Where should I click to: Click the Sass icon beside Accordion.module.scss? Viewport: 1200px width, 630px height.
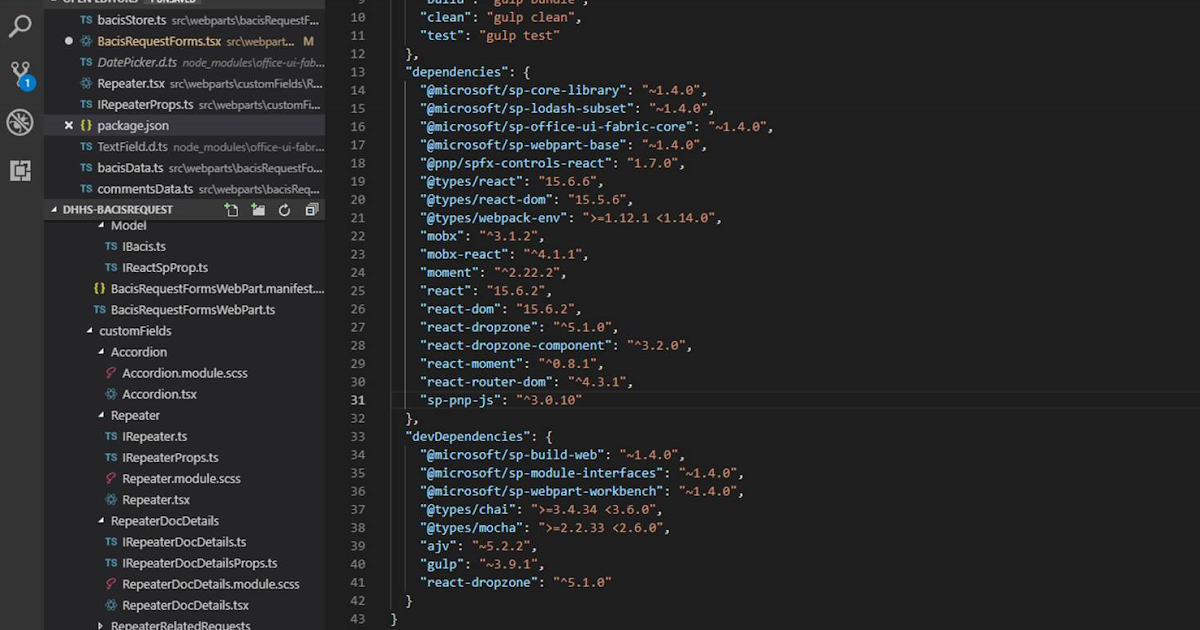click(x=112, y=373)
